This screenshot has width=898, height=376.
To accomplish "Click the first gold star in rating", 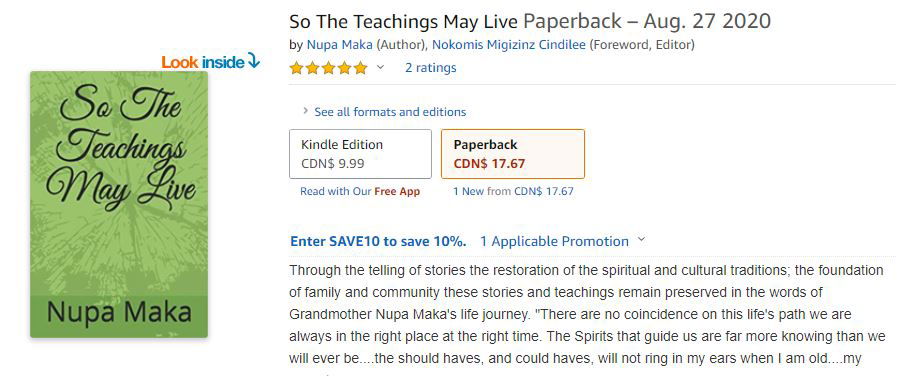I will pos(296,68).
